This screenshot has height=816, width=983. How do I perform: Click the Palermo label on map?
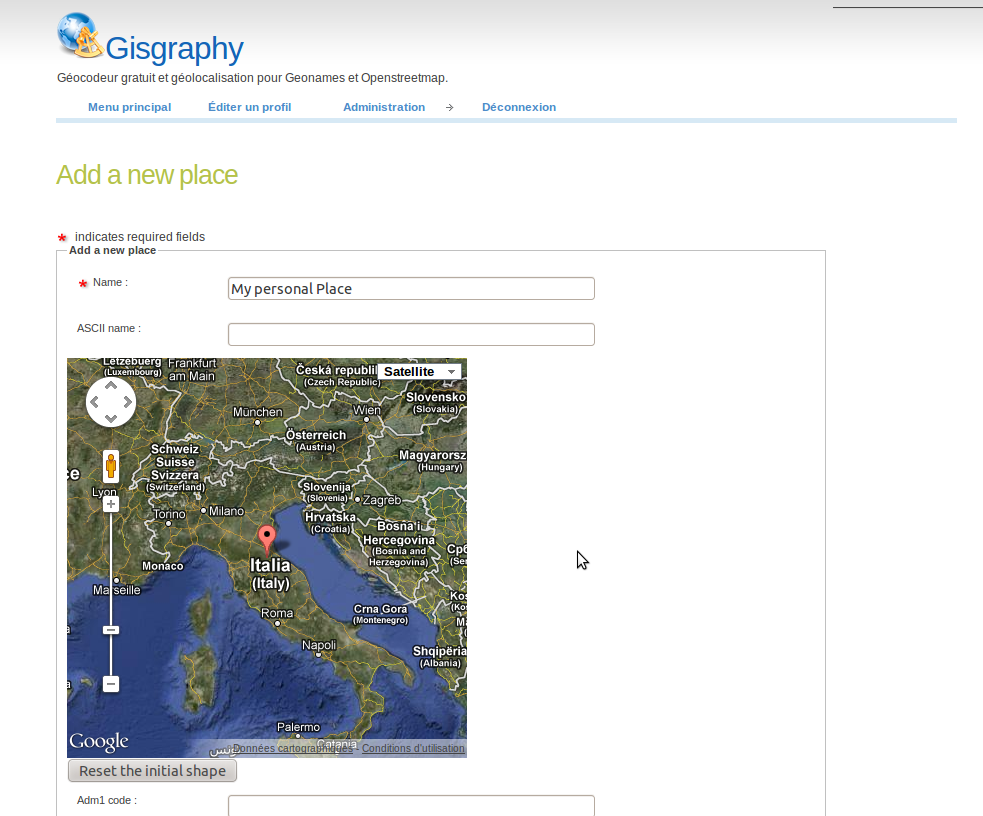click(x=298, y=727)
